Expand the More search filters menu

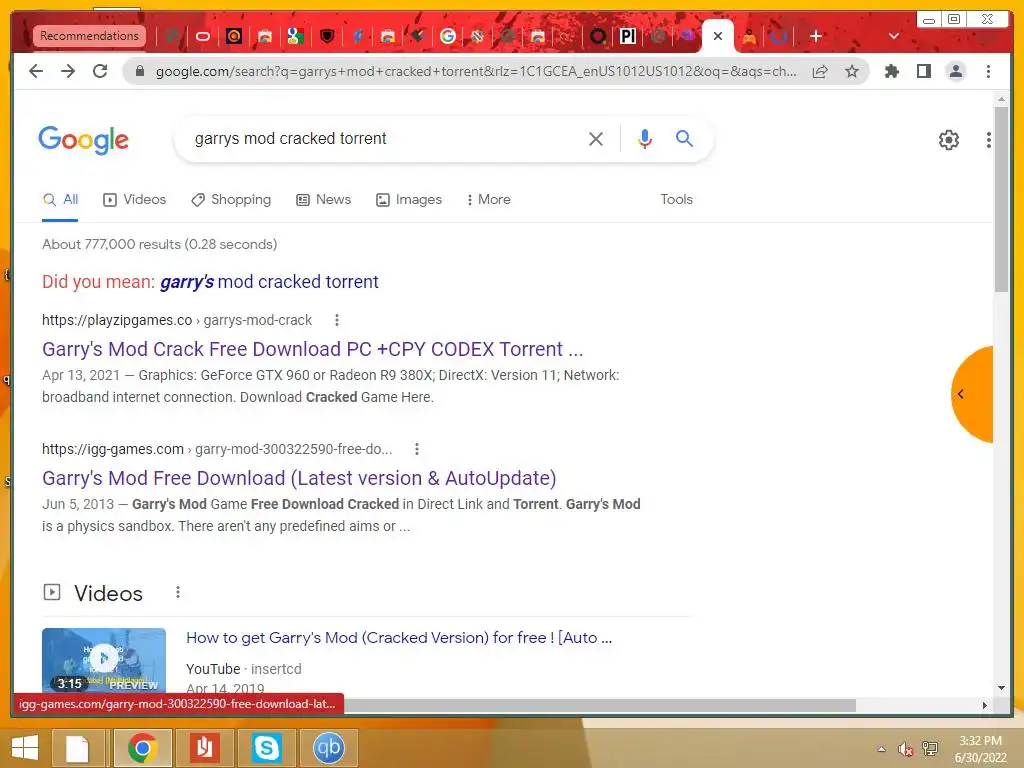tap(488, 199)
